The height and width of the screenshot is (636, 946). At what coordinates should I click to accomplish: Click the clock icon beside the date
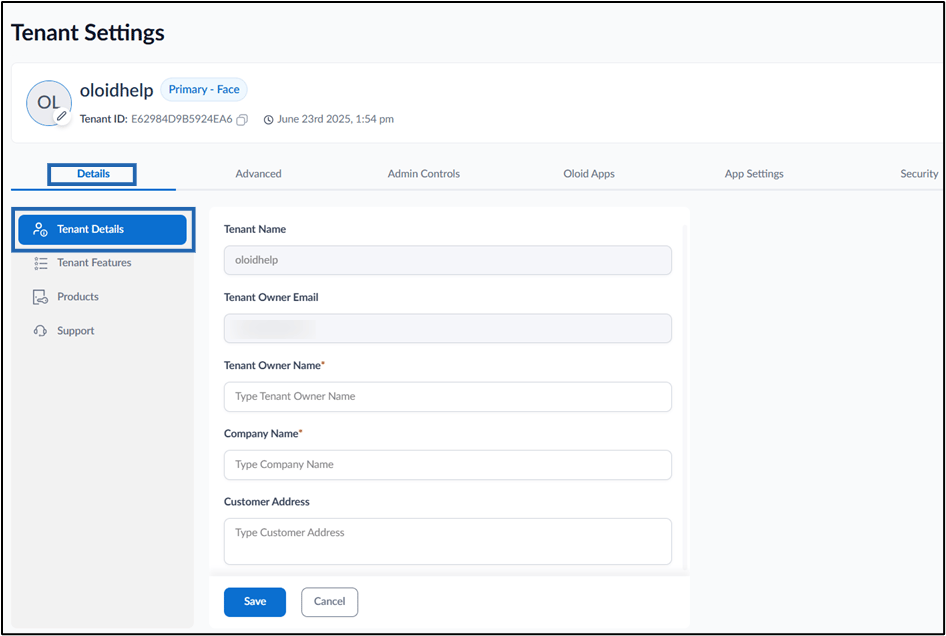point(268,119)
